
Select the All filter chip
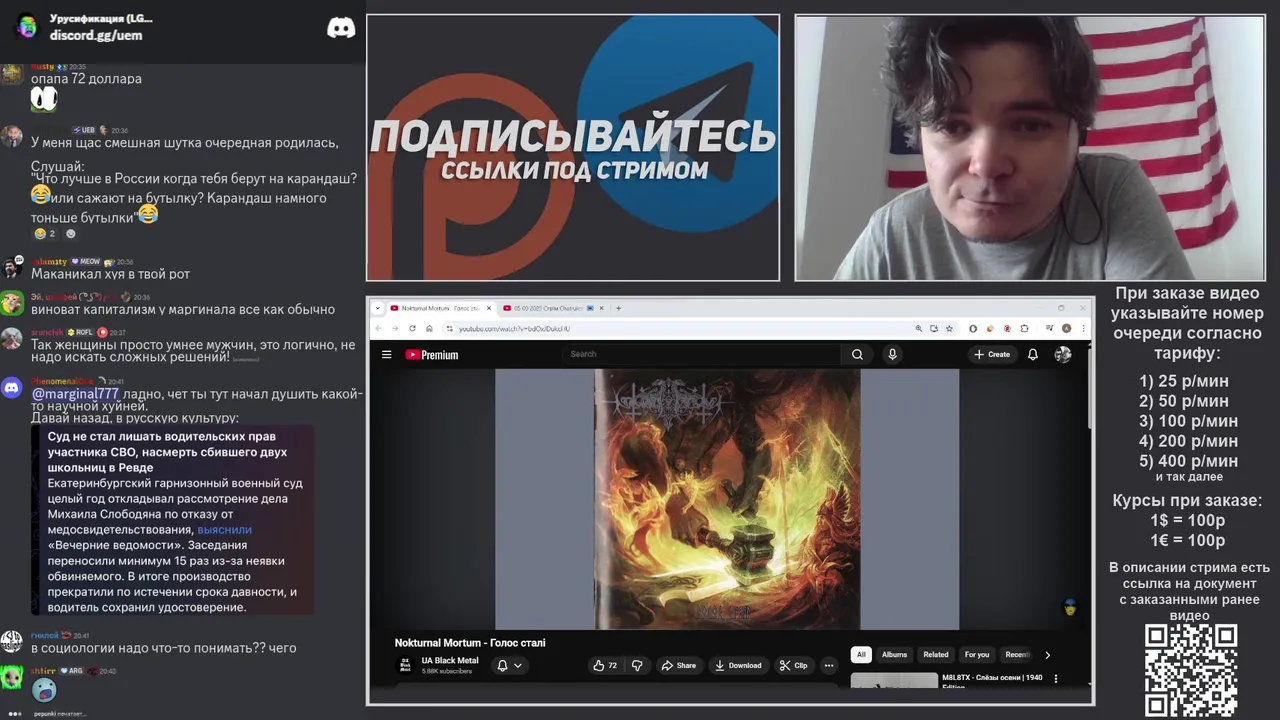click(x=860, y=655)
